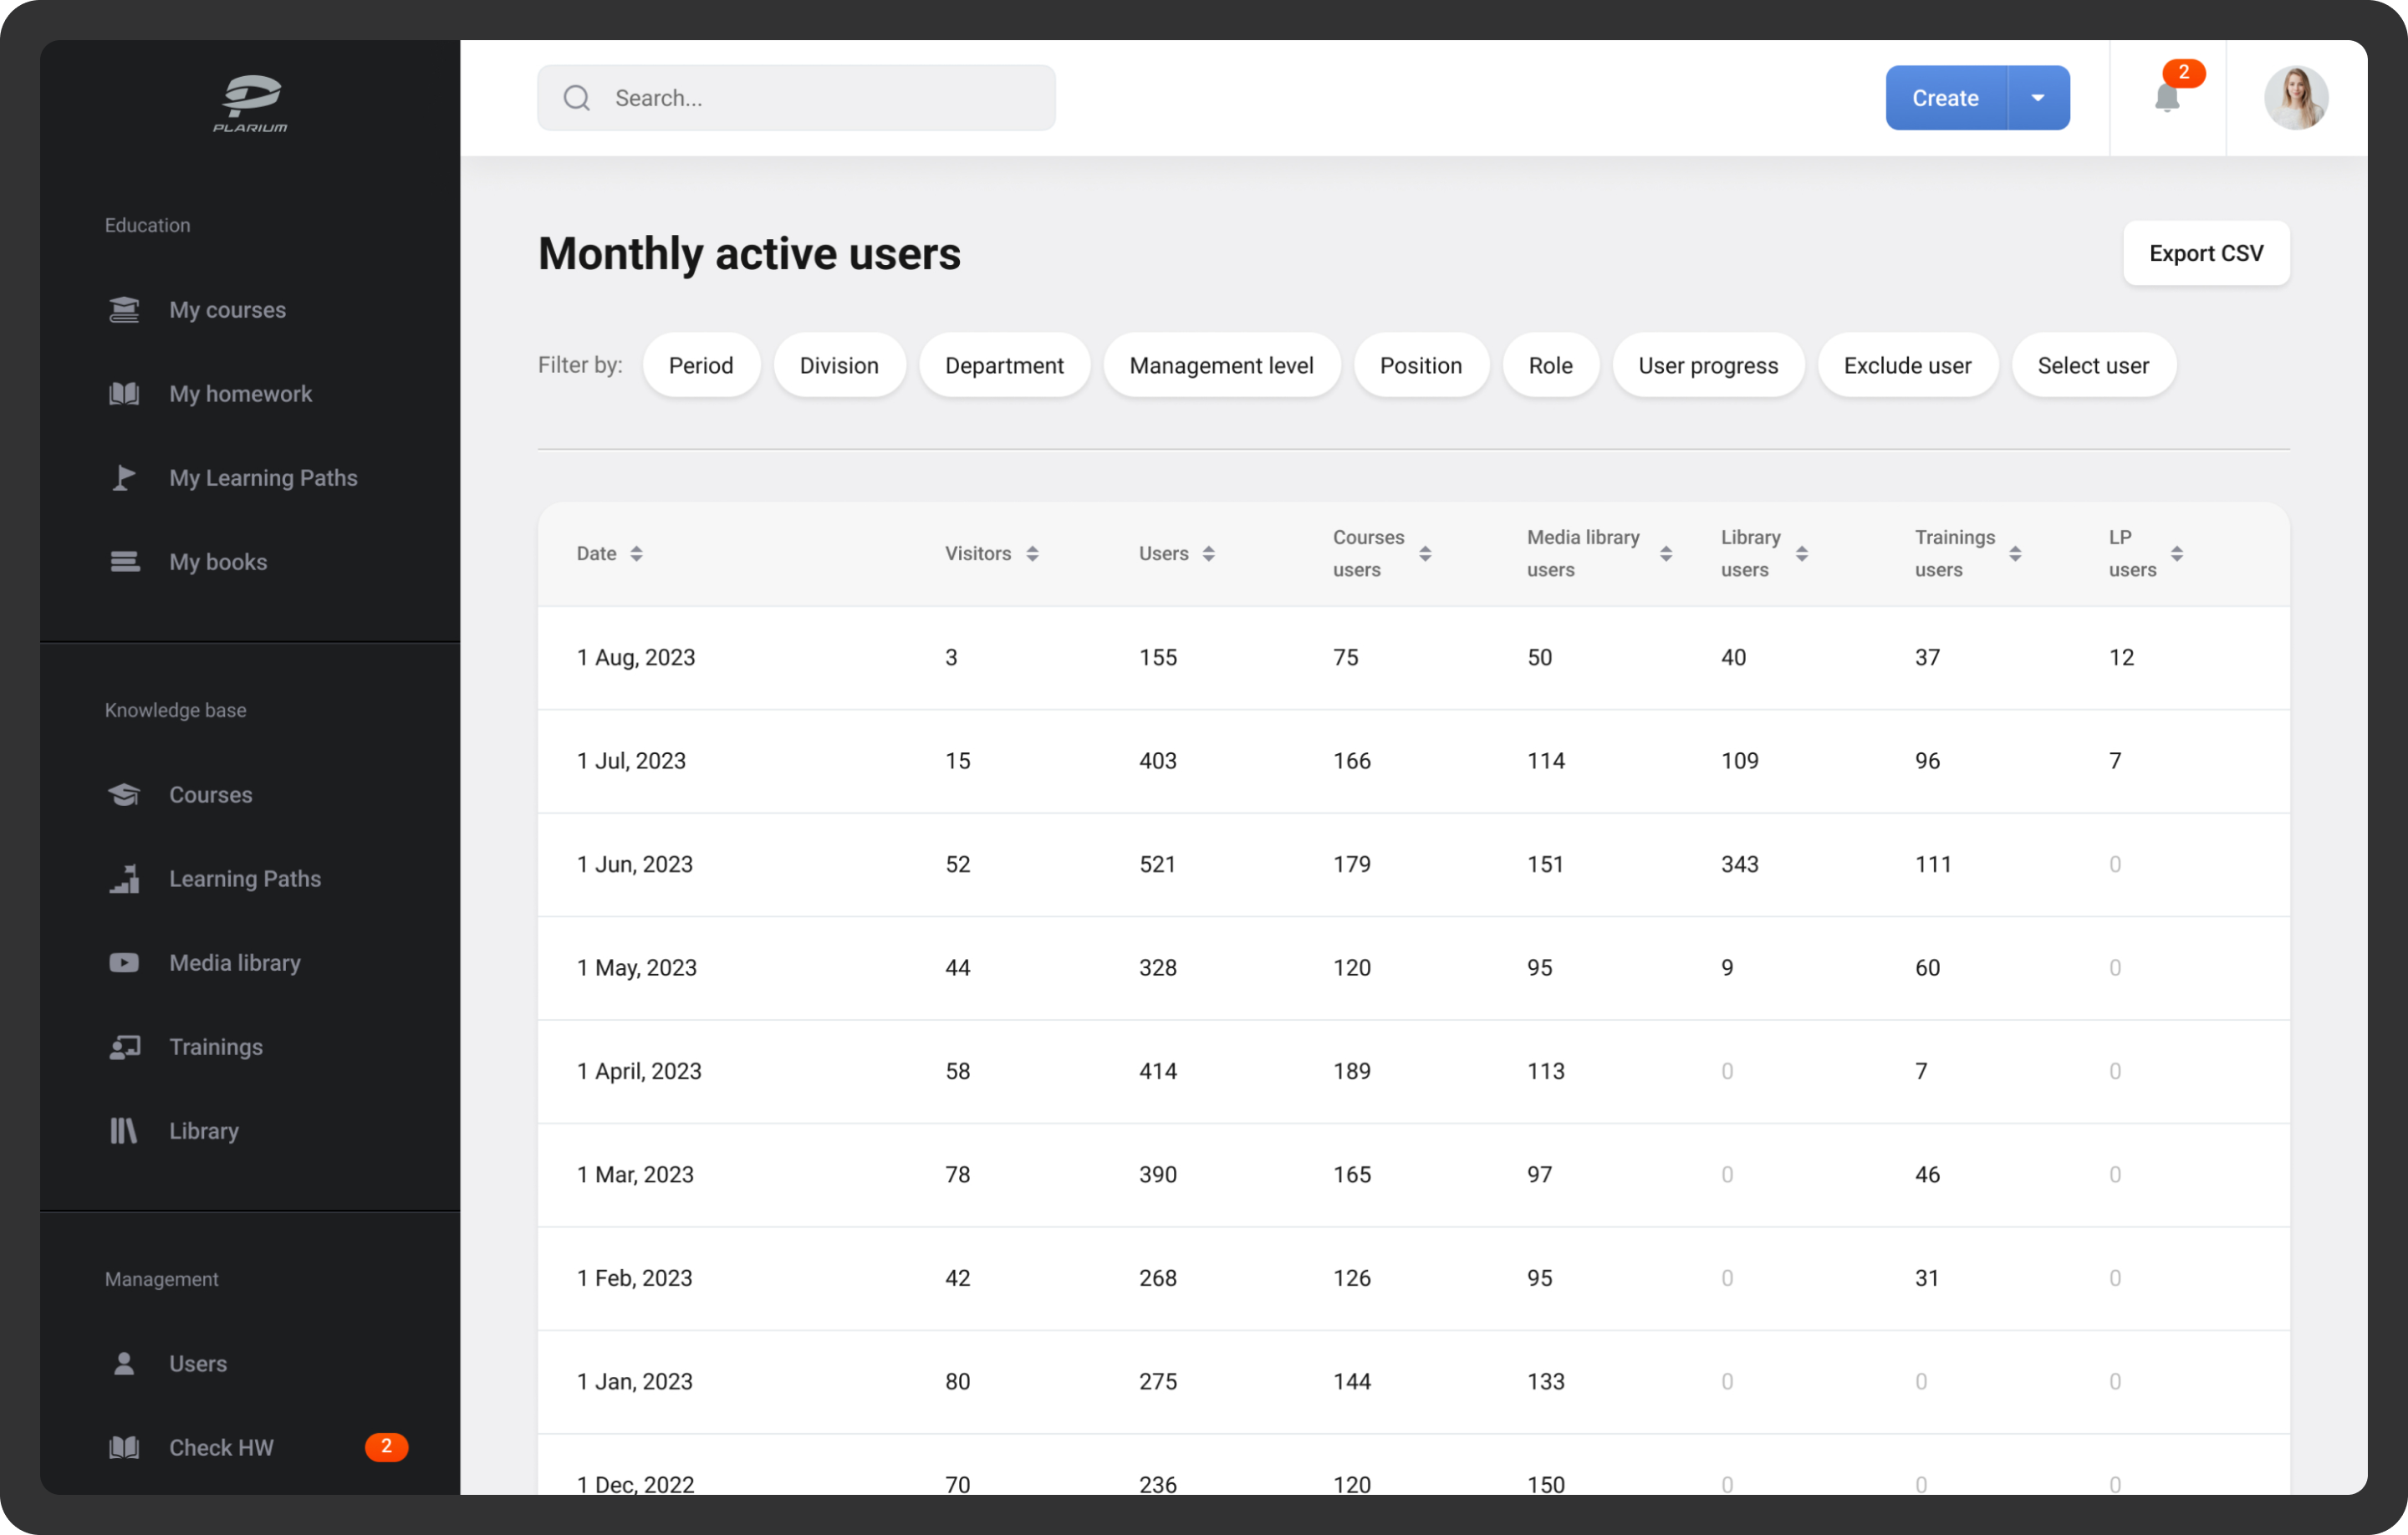Viewport: 2408px width, 1535px height.
Task: Open Media library section
Action: [235, 963]
